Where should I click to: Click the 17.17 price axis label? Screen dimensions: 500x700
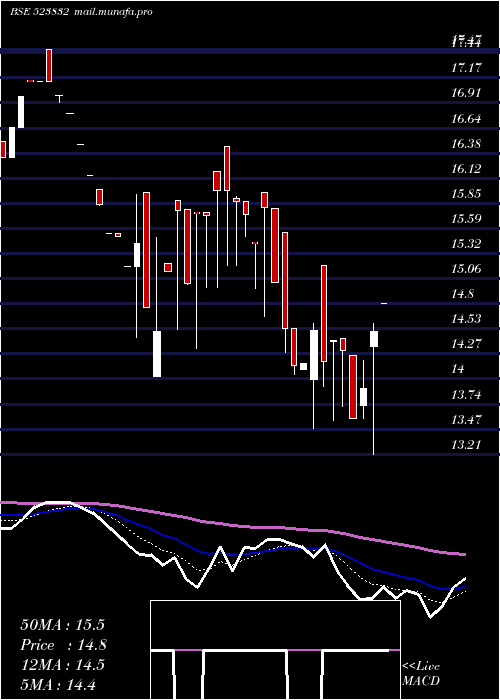click(467, 68)
